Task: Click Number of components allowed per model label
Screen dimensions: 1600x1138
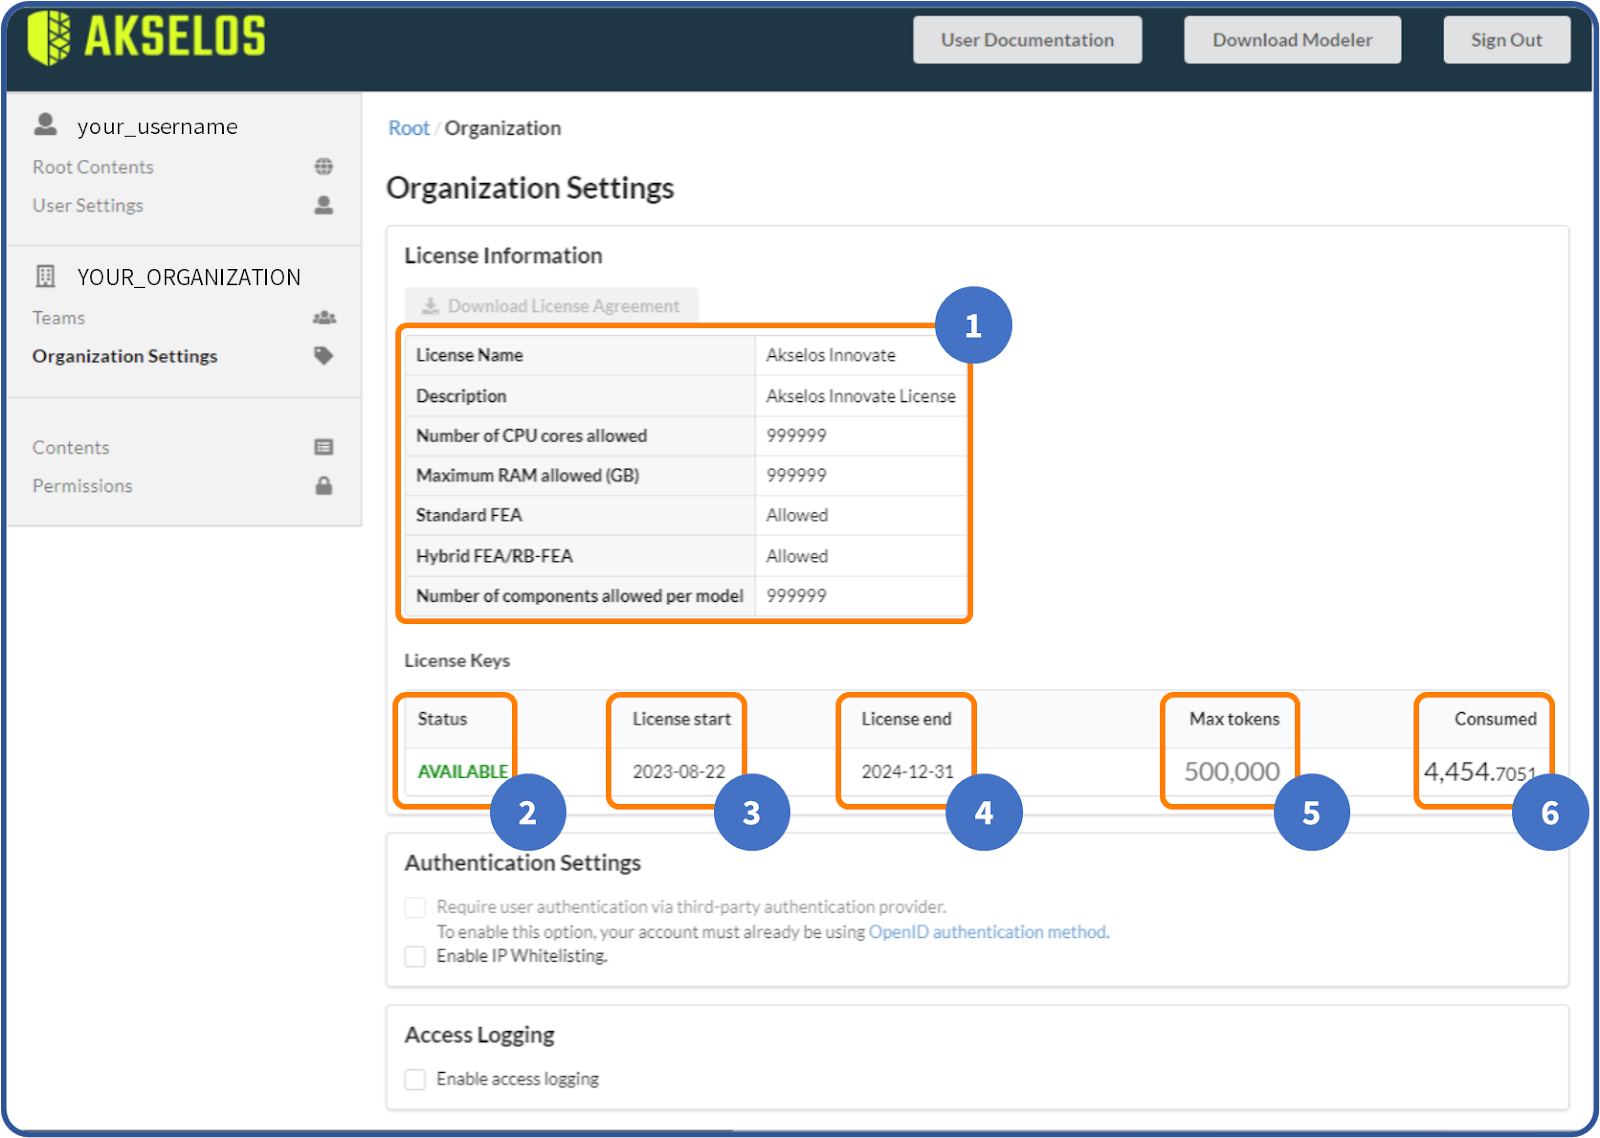Action: (x=580, y=596)
